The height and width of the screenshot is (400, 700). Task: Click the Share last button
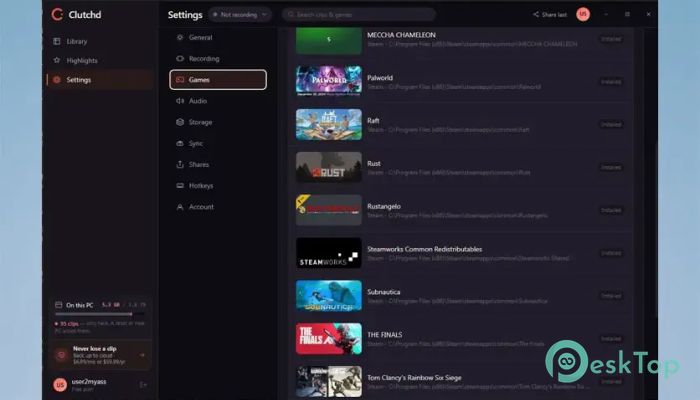pyautogui.click(x=550, y=14)
